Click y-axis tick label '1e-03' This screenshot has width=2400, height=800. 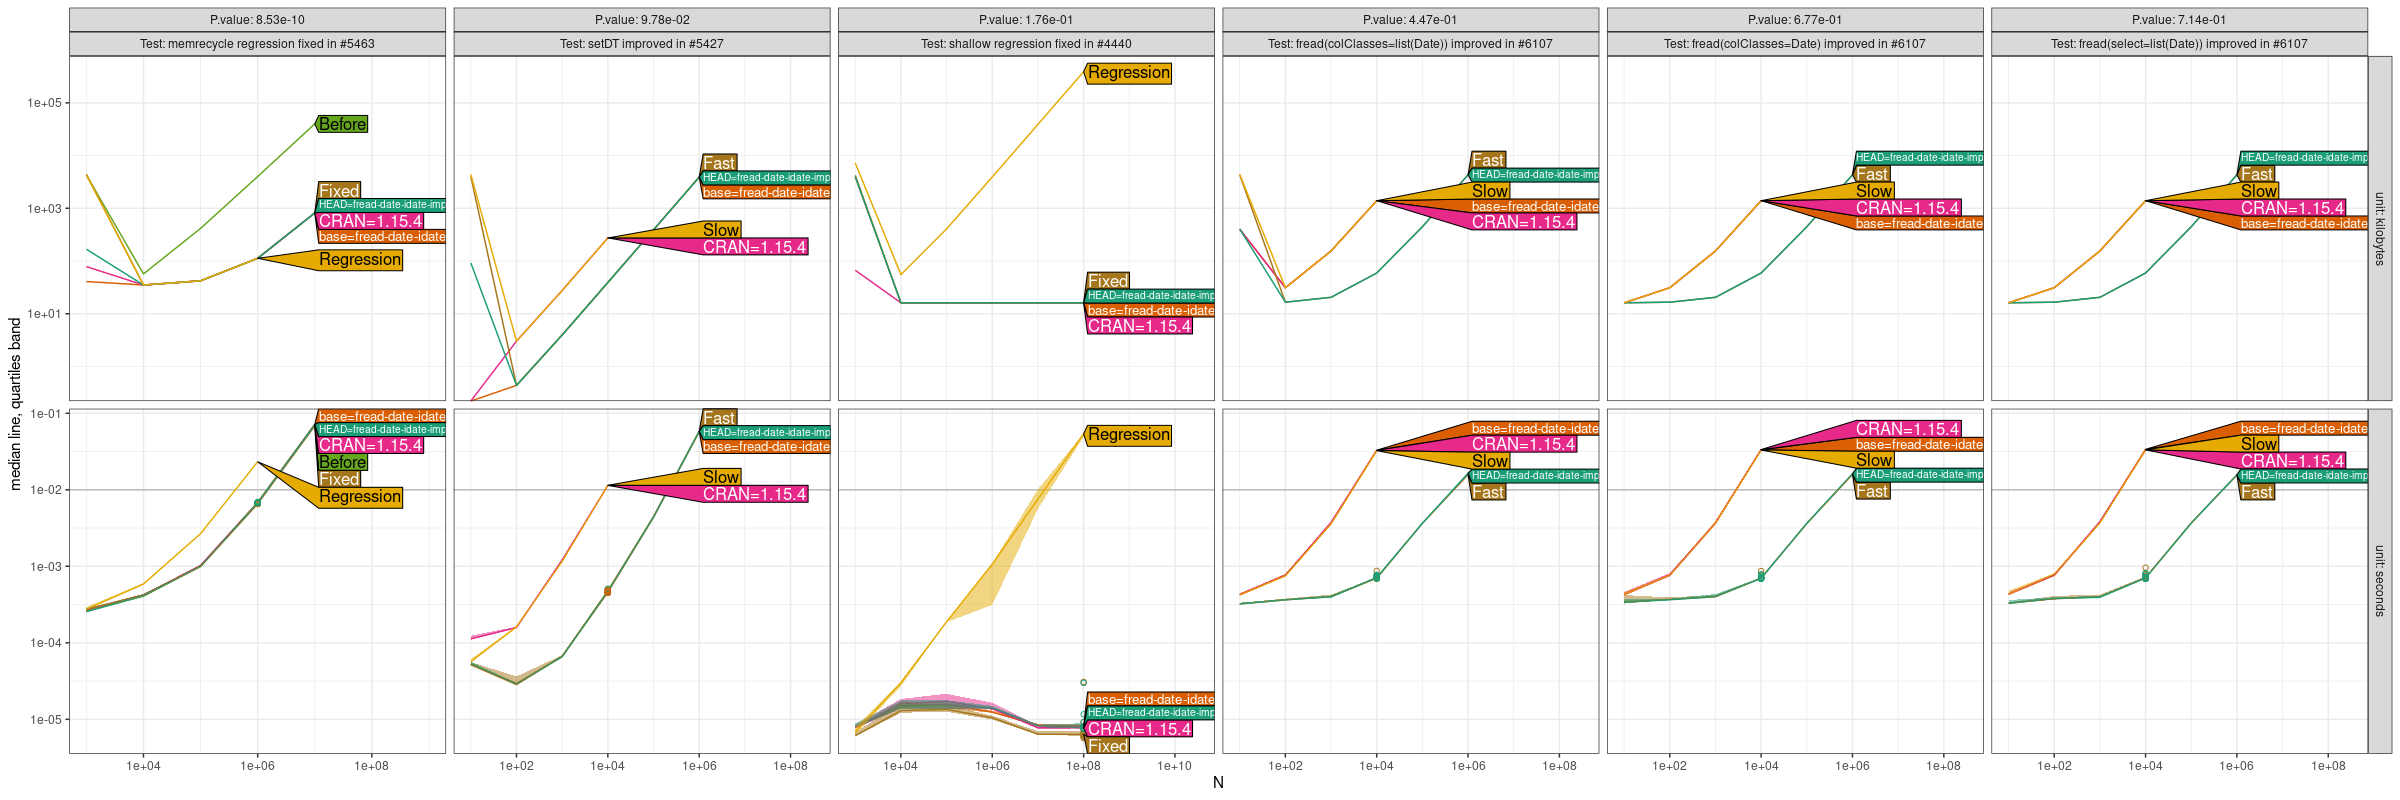click(45, 567)
